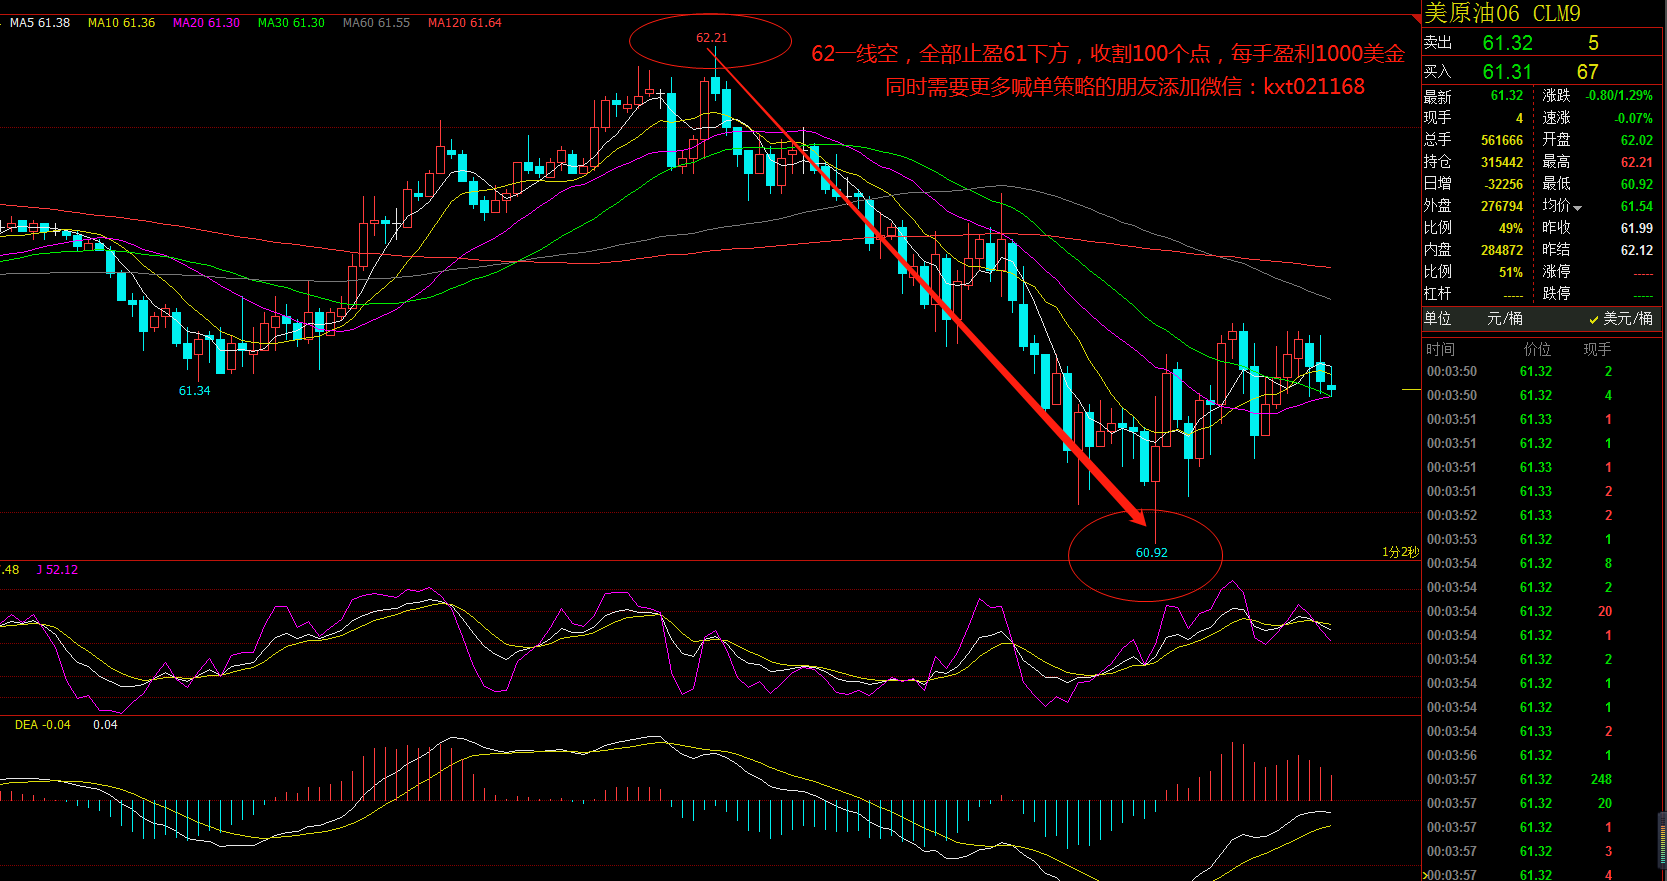This screenshot has width=1667, height=881.
Task: Click the 持仓 value 315442
Action: click(1502, 162)
